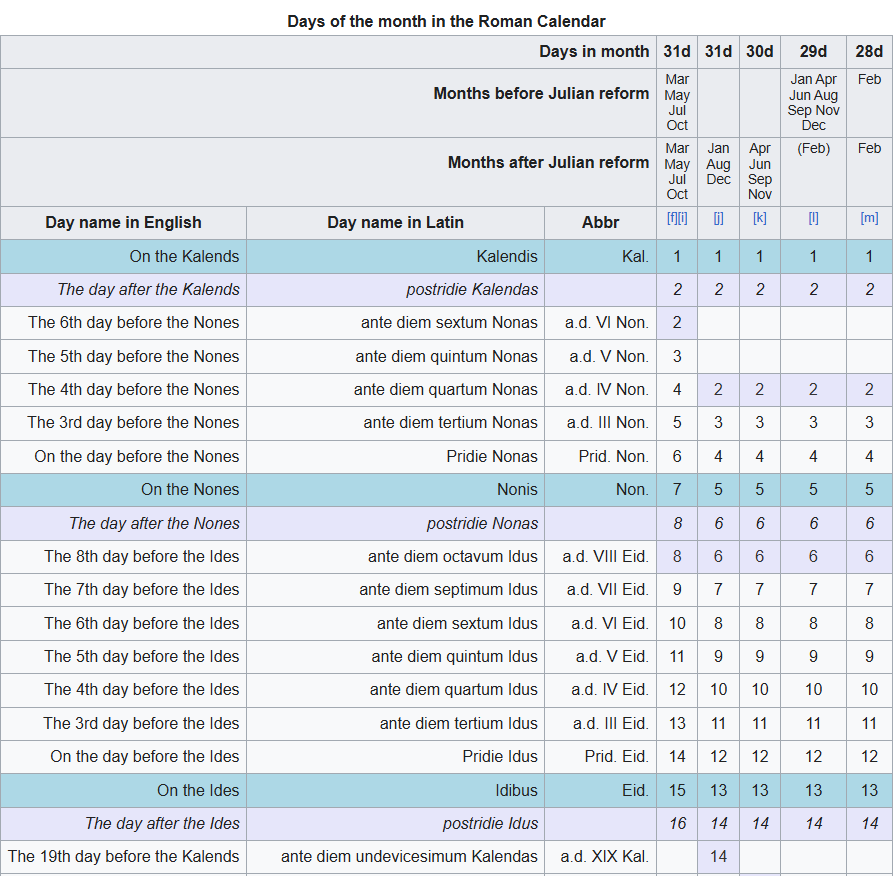
Task: Select the 'Months after Julian reform' header
Action: (548, 162)
